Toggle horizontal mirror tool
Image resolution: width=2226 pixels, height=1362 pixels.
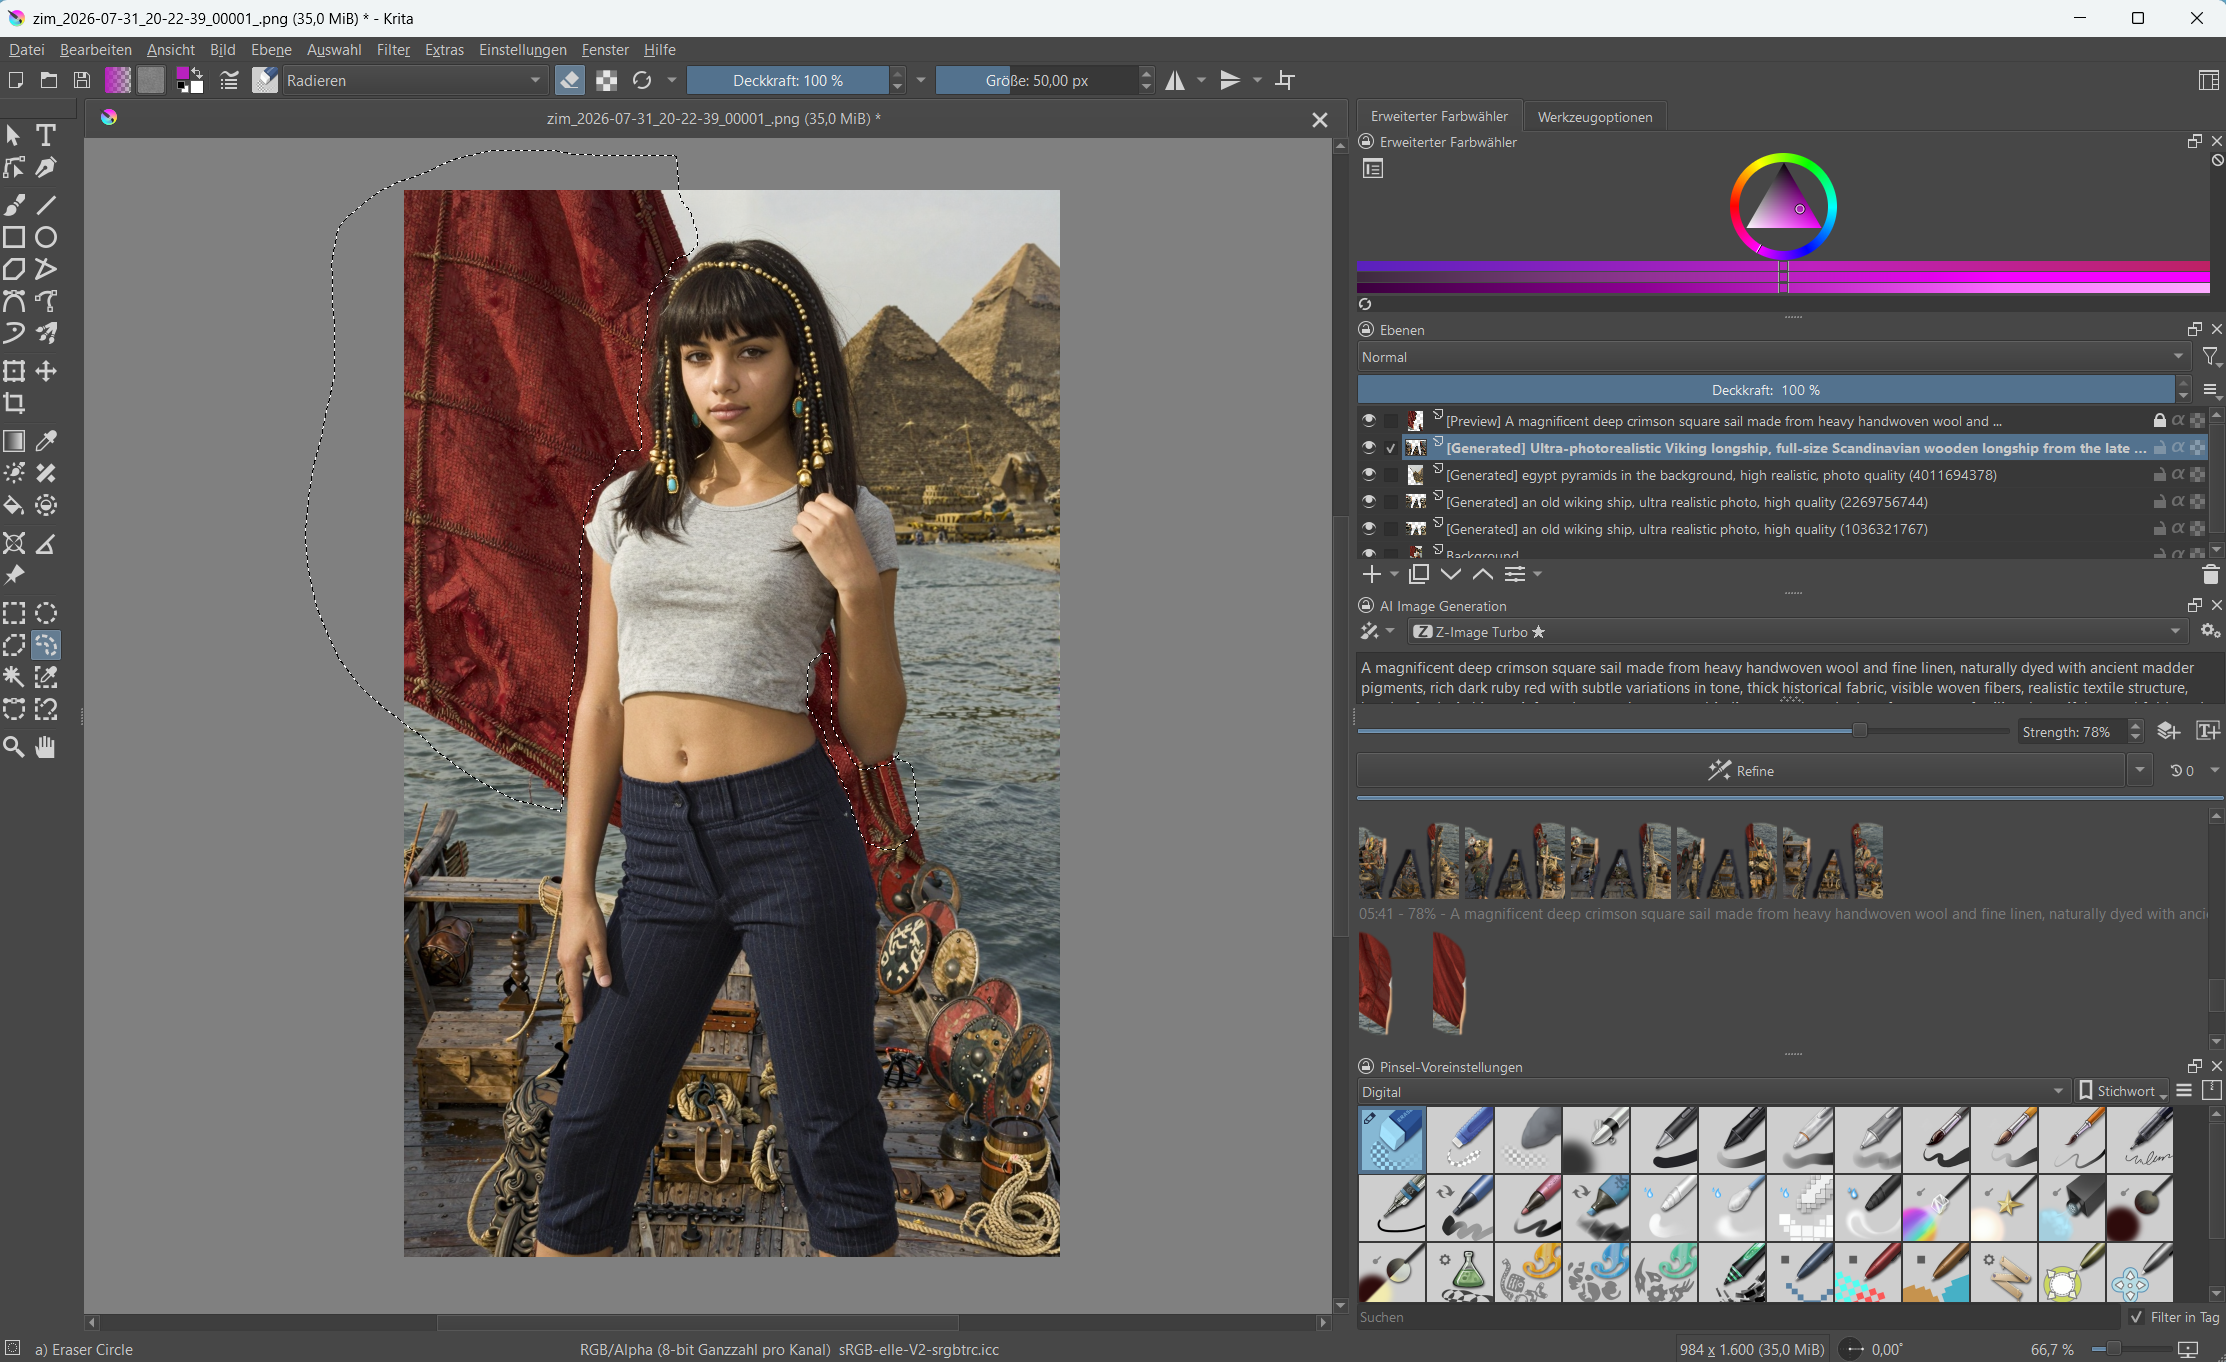pyautogui.click(x=1175, y=80)
